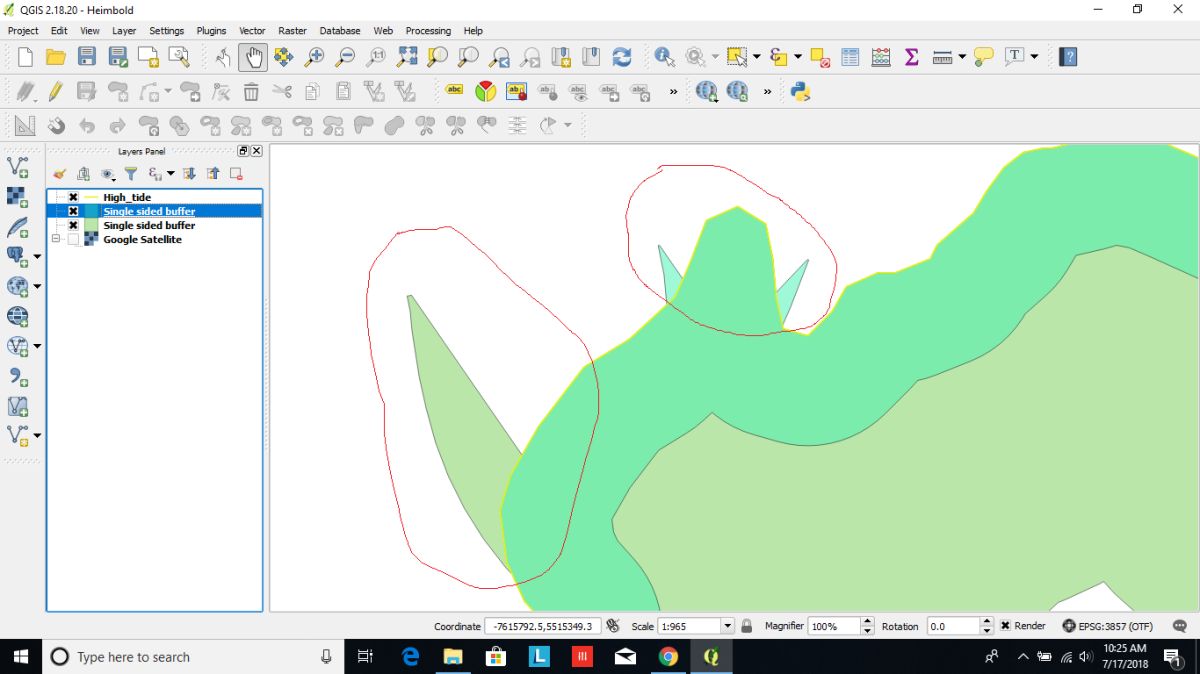Open the Processing menu
The height and width of the screenshot is (674, 1200).
coord(428,31)
